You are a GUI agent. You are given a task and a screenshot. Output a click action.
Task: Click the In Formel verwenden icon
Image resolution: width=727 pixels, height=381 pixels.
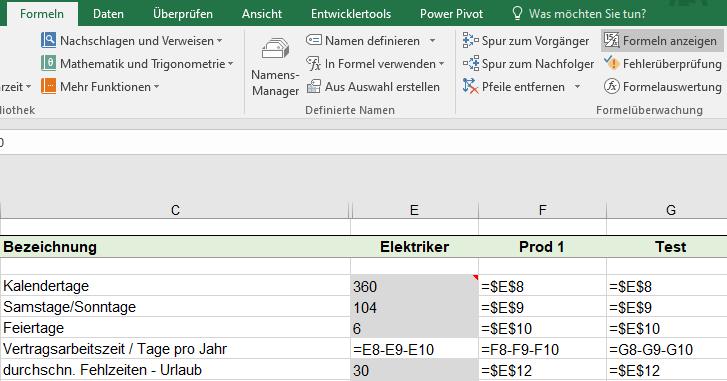(x=314, y=64)
